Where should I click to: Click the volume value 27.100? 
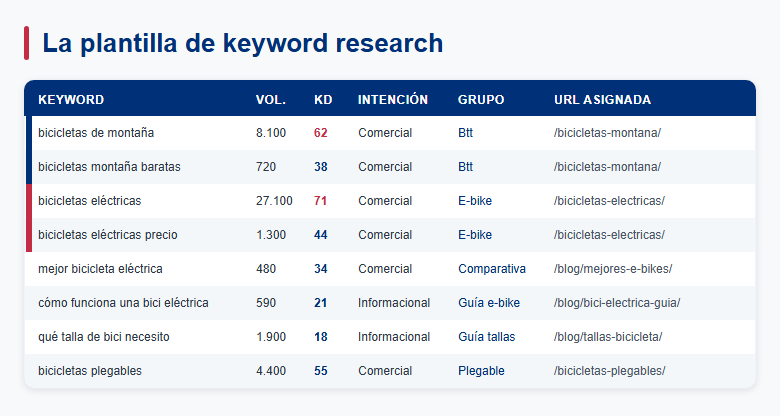(274, 201)
